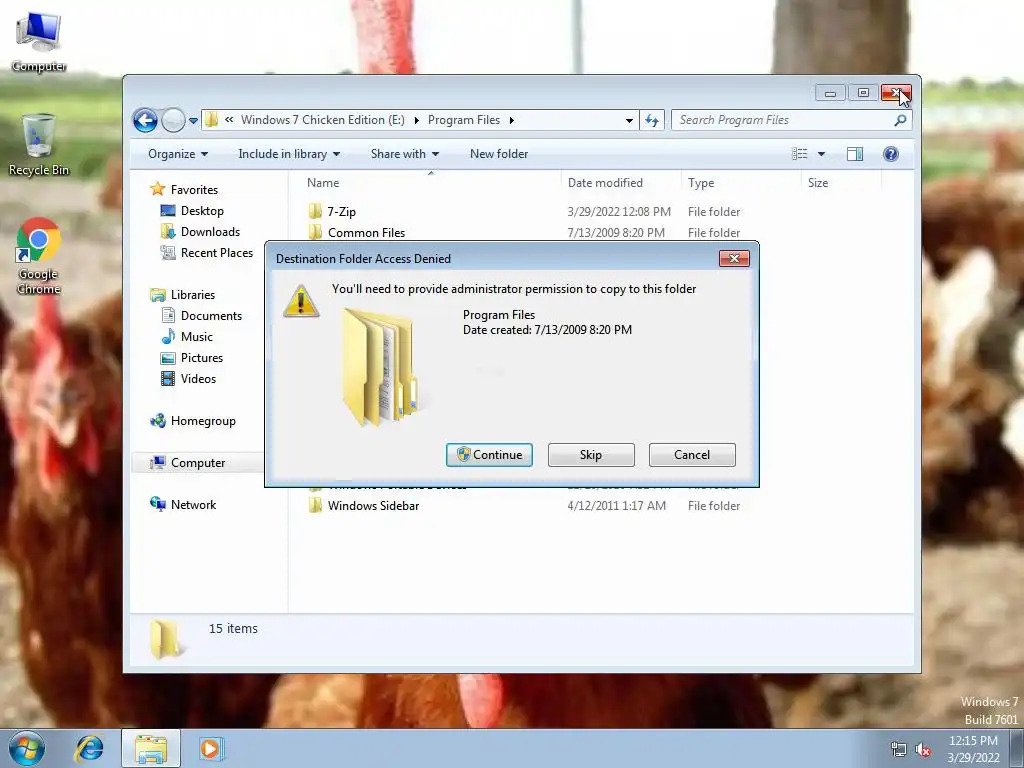This screenshot has width=1024, height=768.
Task: Go back with the Explorer back arrow
Action: [x=145, y=120]
